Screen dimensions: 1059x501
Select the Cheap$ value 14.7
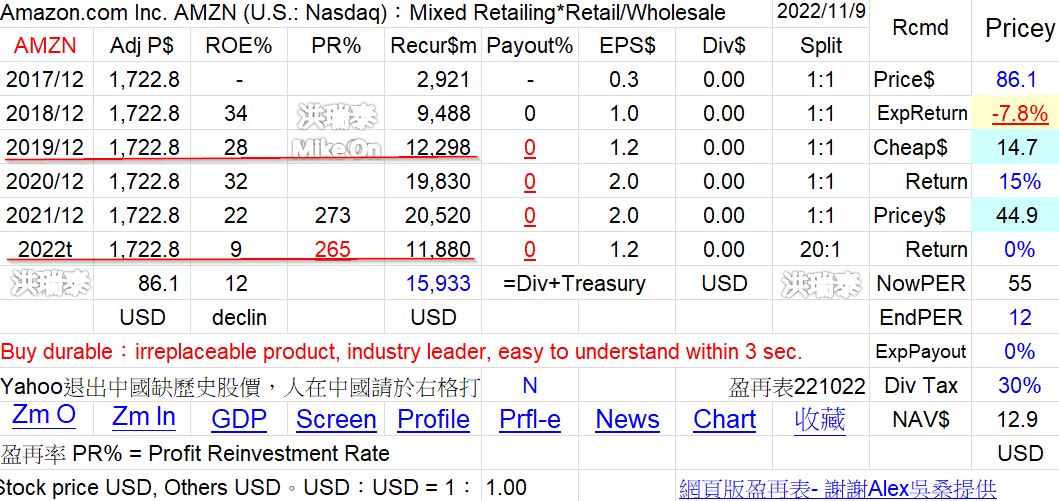click(x=1016, y=147)
